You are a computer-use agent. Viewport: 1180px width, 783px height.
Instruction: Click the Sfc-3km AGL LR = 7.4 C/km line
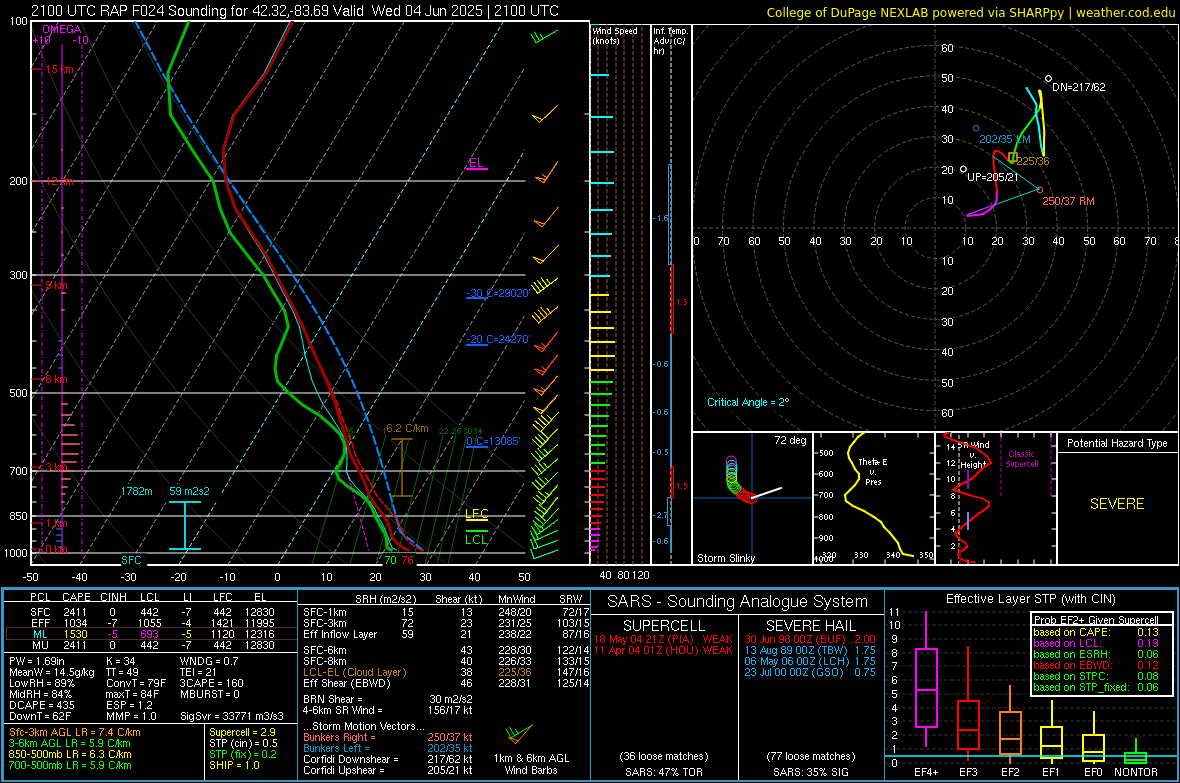[75, 732]
